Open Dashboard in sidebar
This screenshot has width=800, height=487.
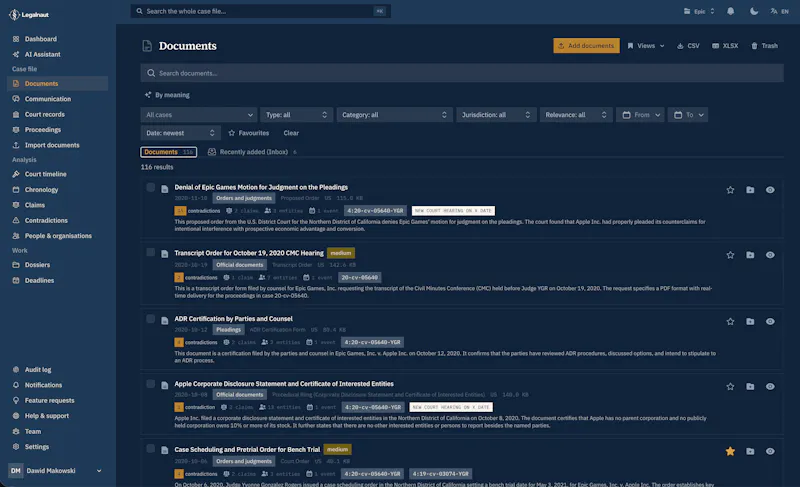40,39
